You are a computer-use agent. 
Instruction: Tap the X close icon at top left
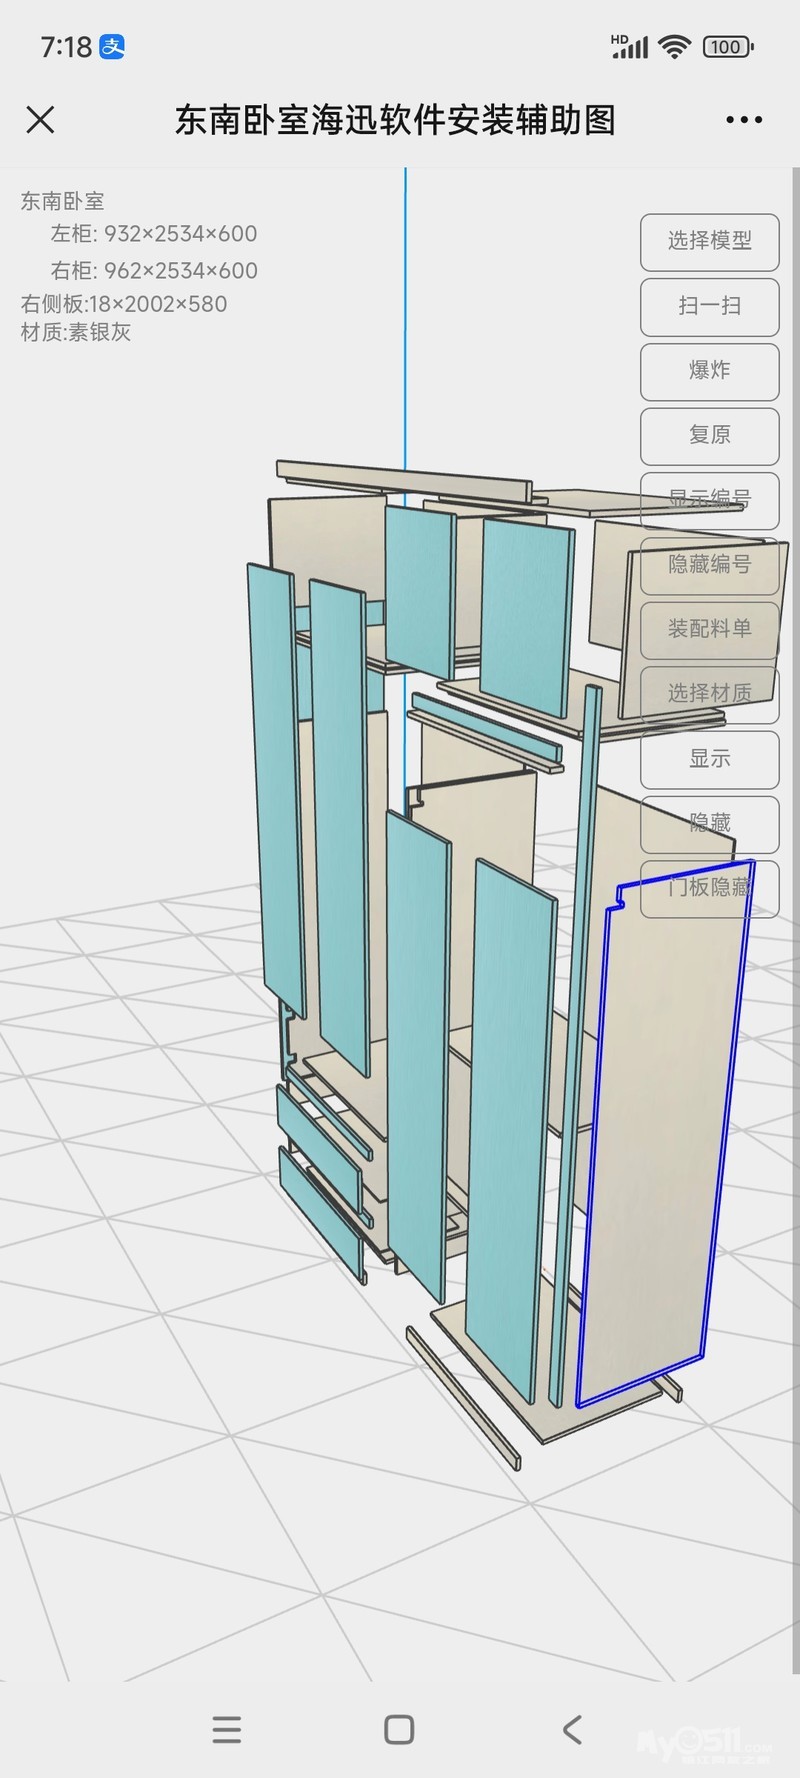(40, 120)
